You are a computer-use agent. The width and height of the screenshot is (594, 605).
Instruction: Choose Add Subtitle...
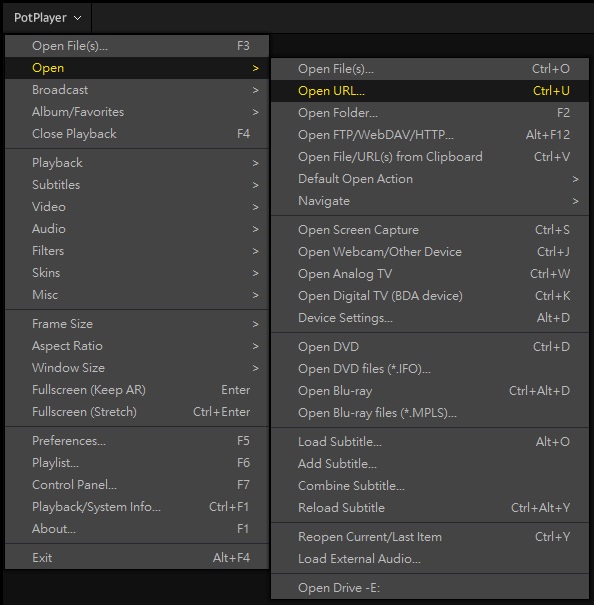[x=430, y=464]
